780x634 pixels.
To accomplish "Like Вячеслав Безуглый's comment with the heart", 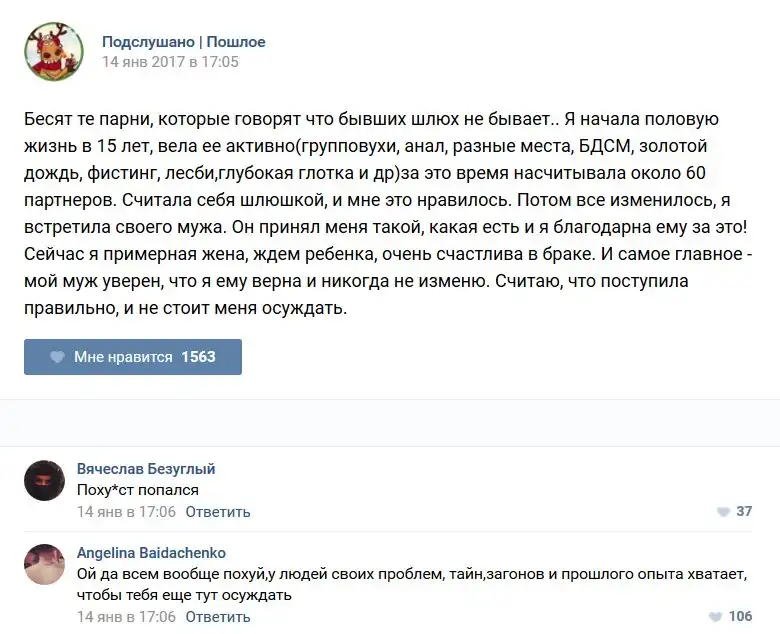I will [723, 512].
